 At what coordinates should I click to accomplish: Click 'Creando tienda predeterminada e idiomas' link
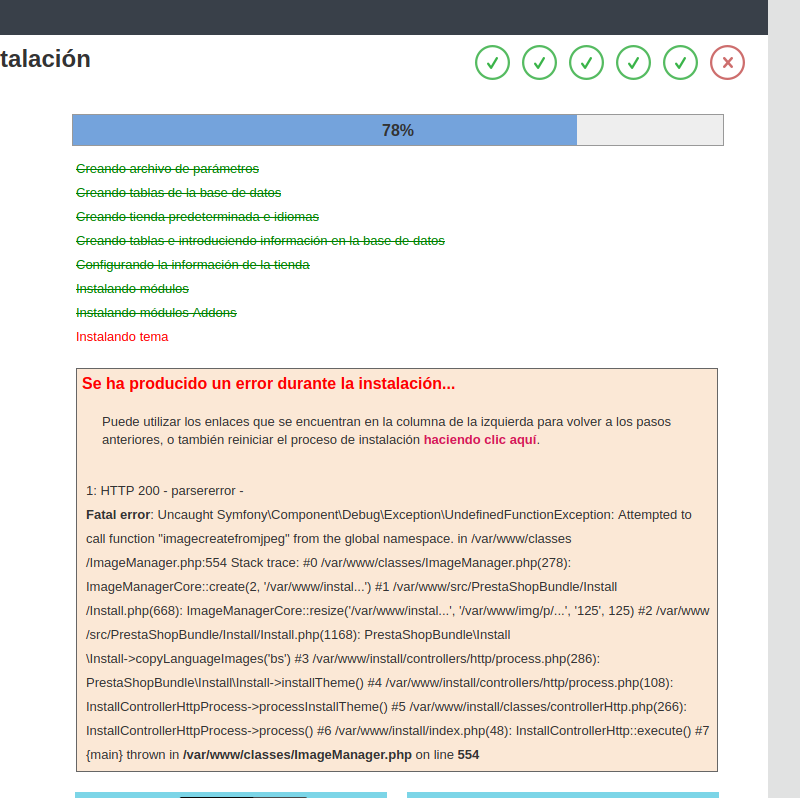tap(197, 216)
